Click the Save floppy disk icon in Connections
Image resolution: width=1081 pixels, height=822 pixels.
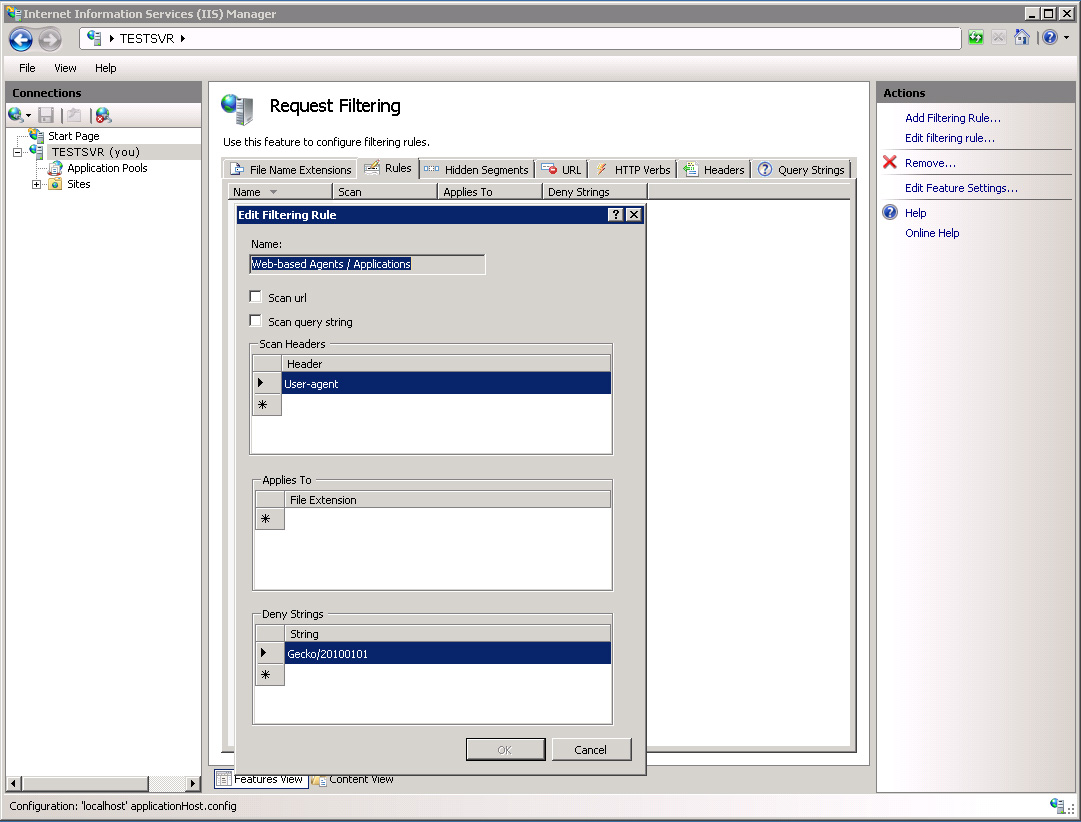(46, 115)
